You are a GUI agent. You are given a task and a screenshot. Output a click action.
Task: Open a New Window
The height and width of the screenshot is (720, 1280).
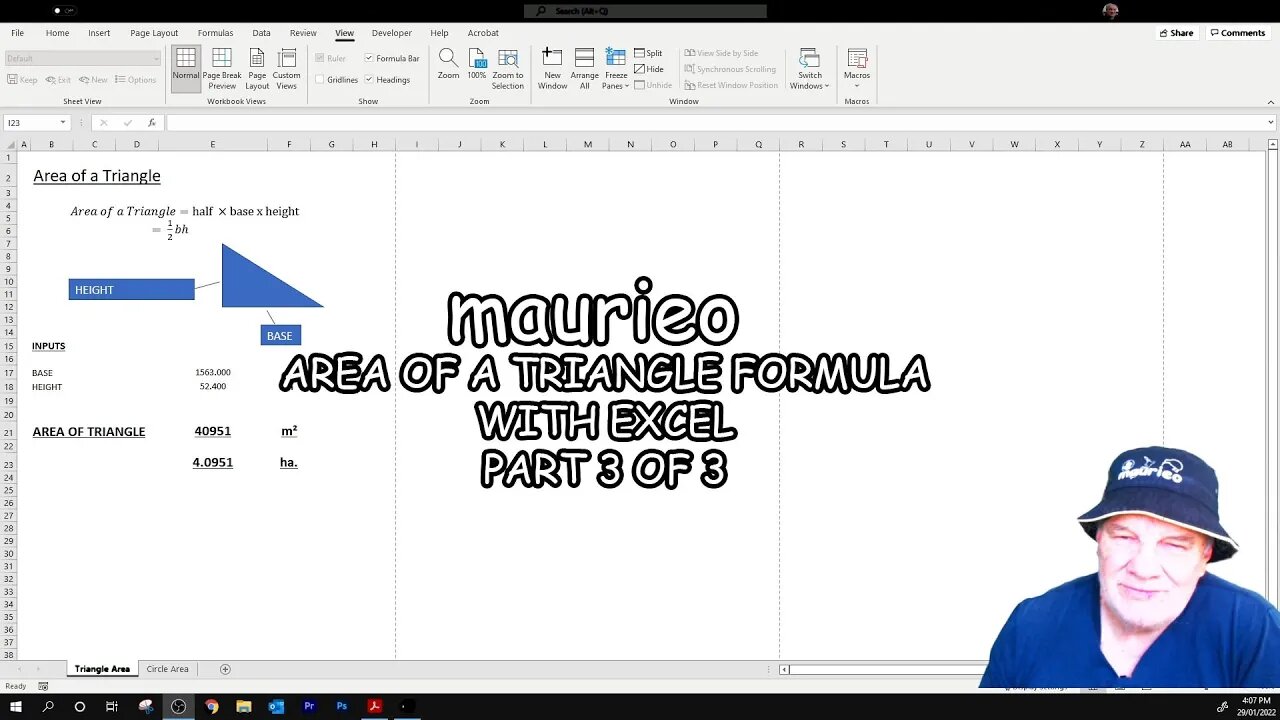point(552,69)
